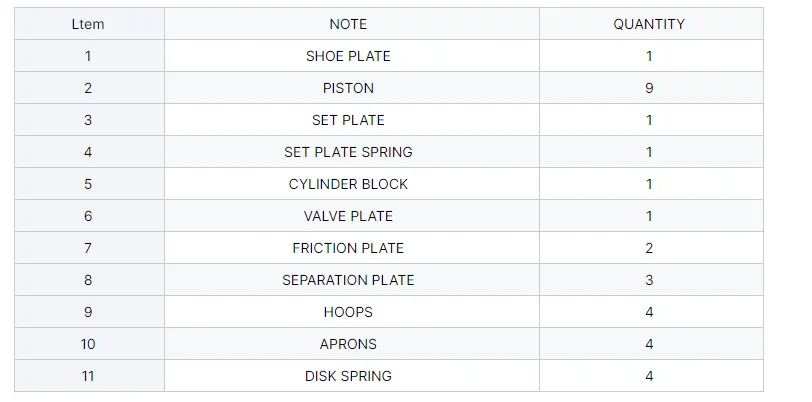Viewport: 812px width, 402px height.
Task: Click the CYLINDER BLOCK cell
Action: coord(352,184)
